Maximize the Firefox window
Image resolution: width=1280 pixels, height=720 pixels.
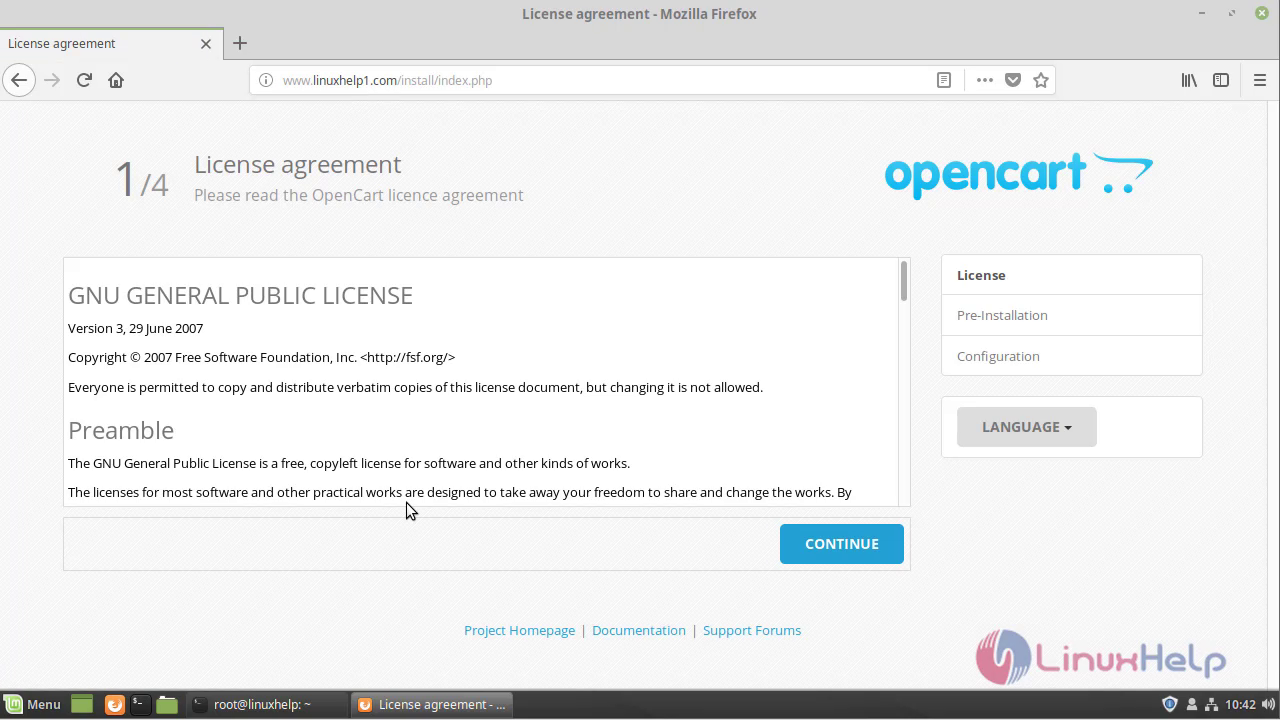coord(1232,13)
